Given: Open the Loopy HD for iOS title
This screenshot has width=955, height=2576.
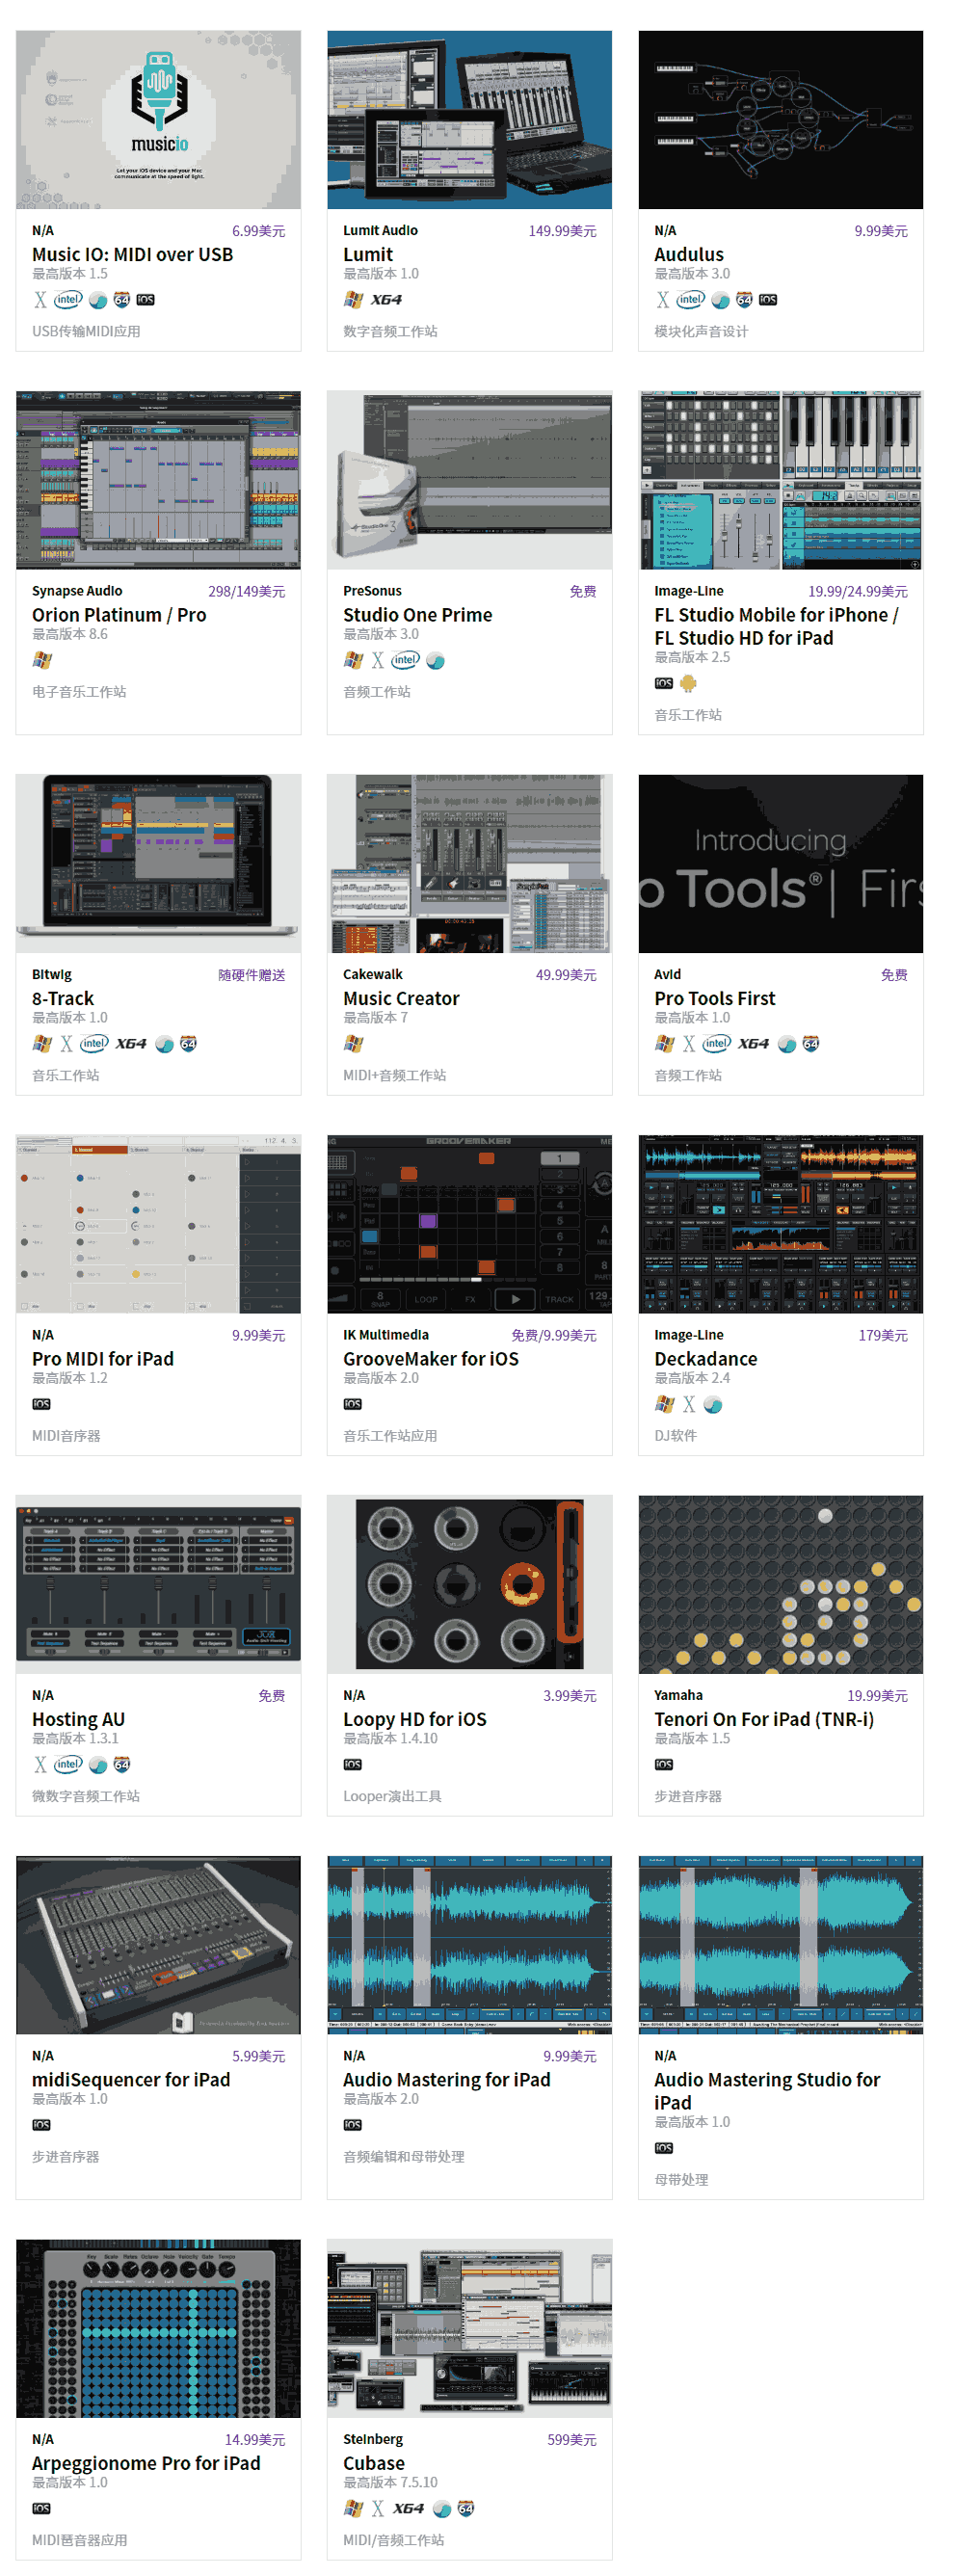Looking at the screenshot, I should tap(414, 1719).
